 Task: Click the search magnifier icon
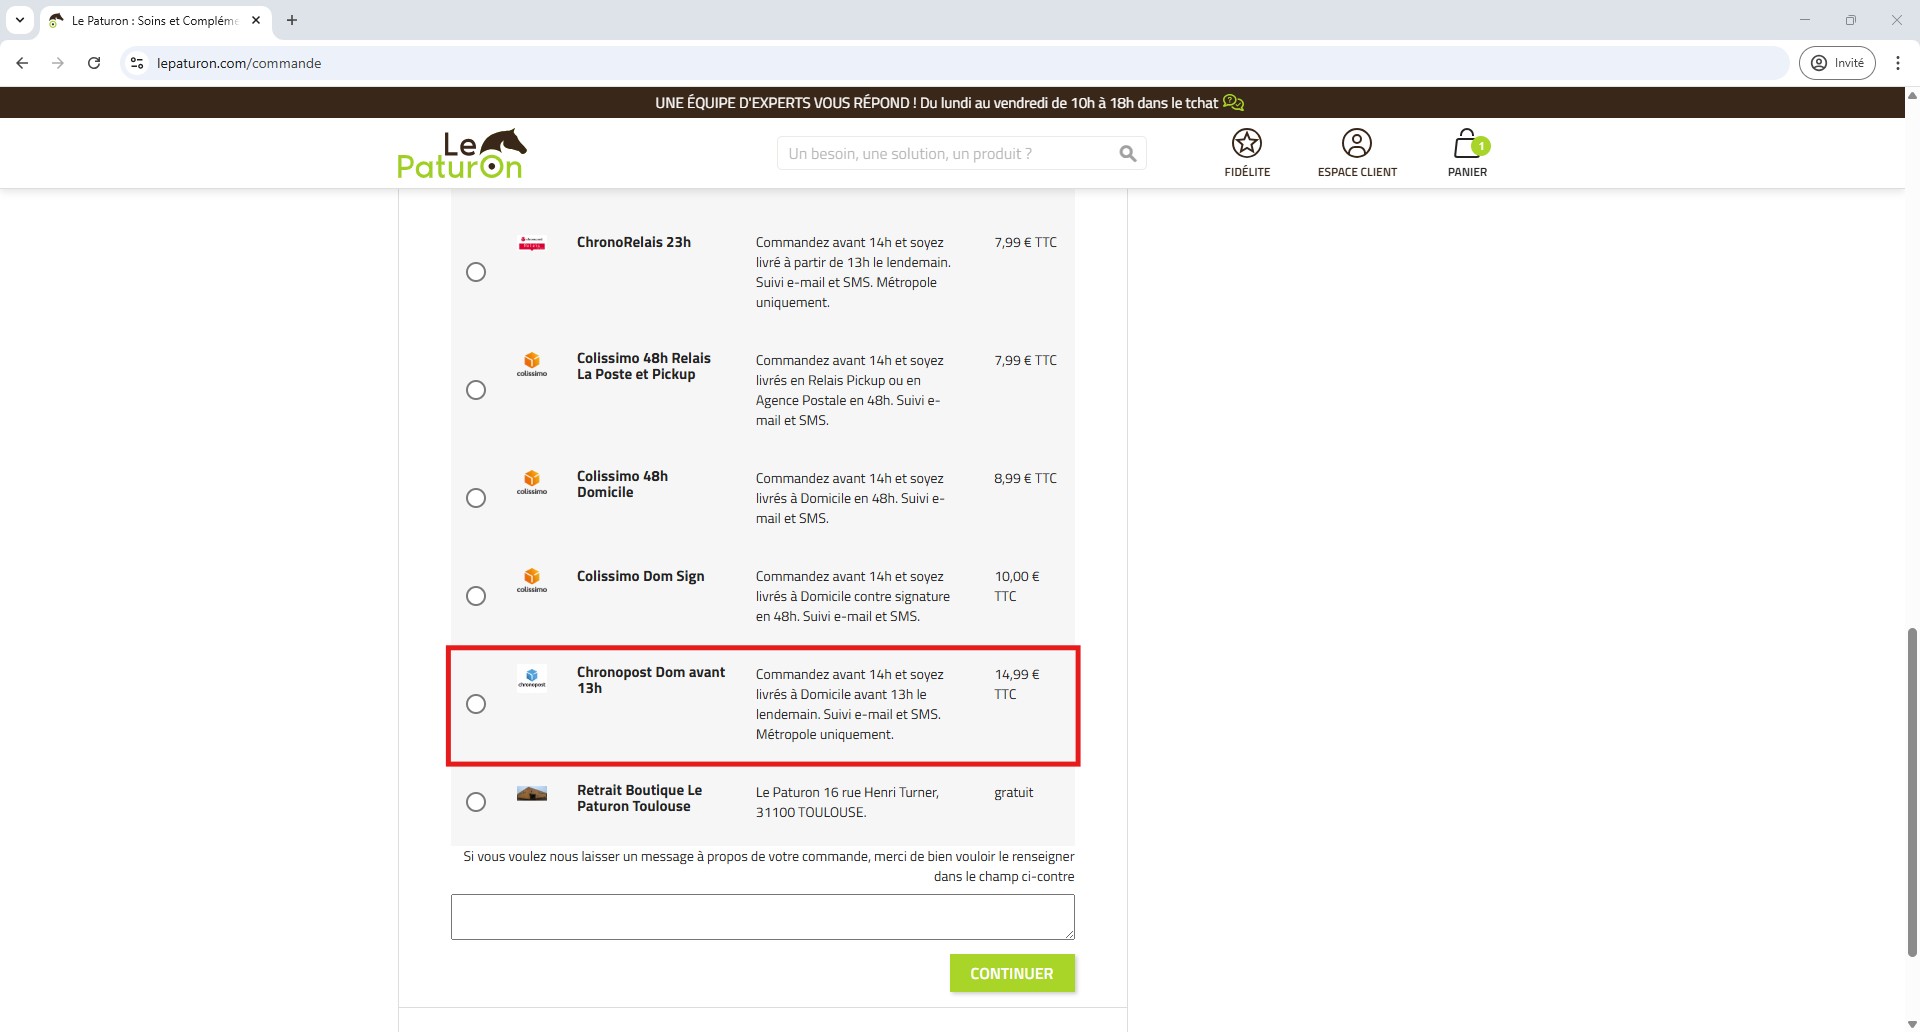tap(1127, 154)
